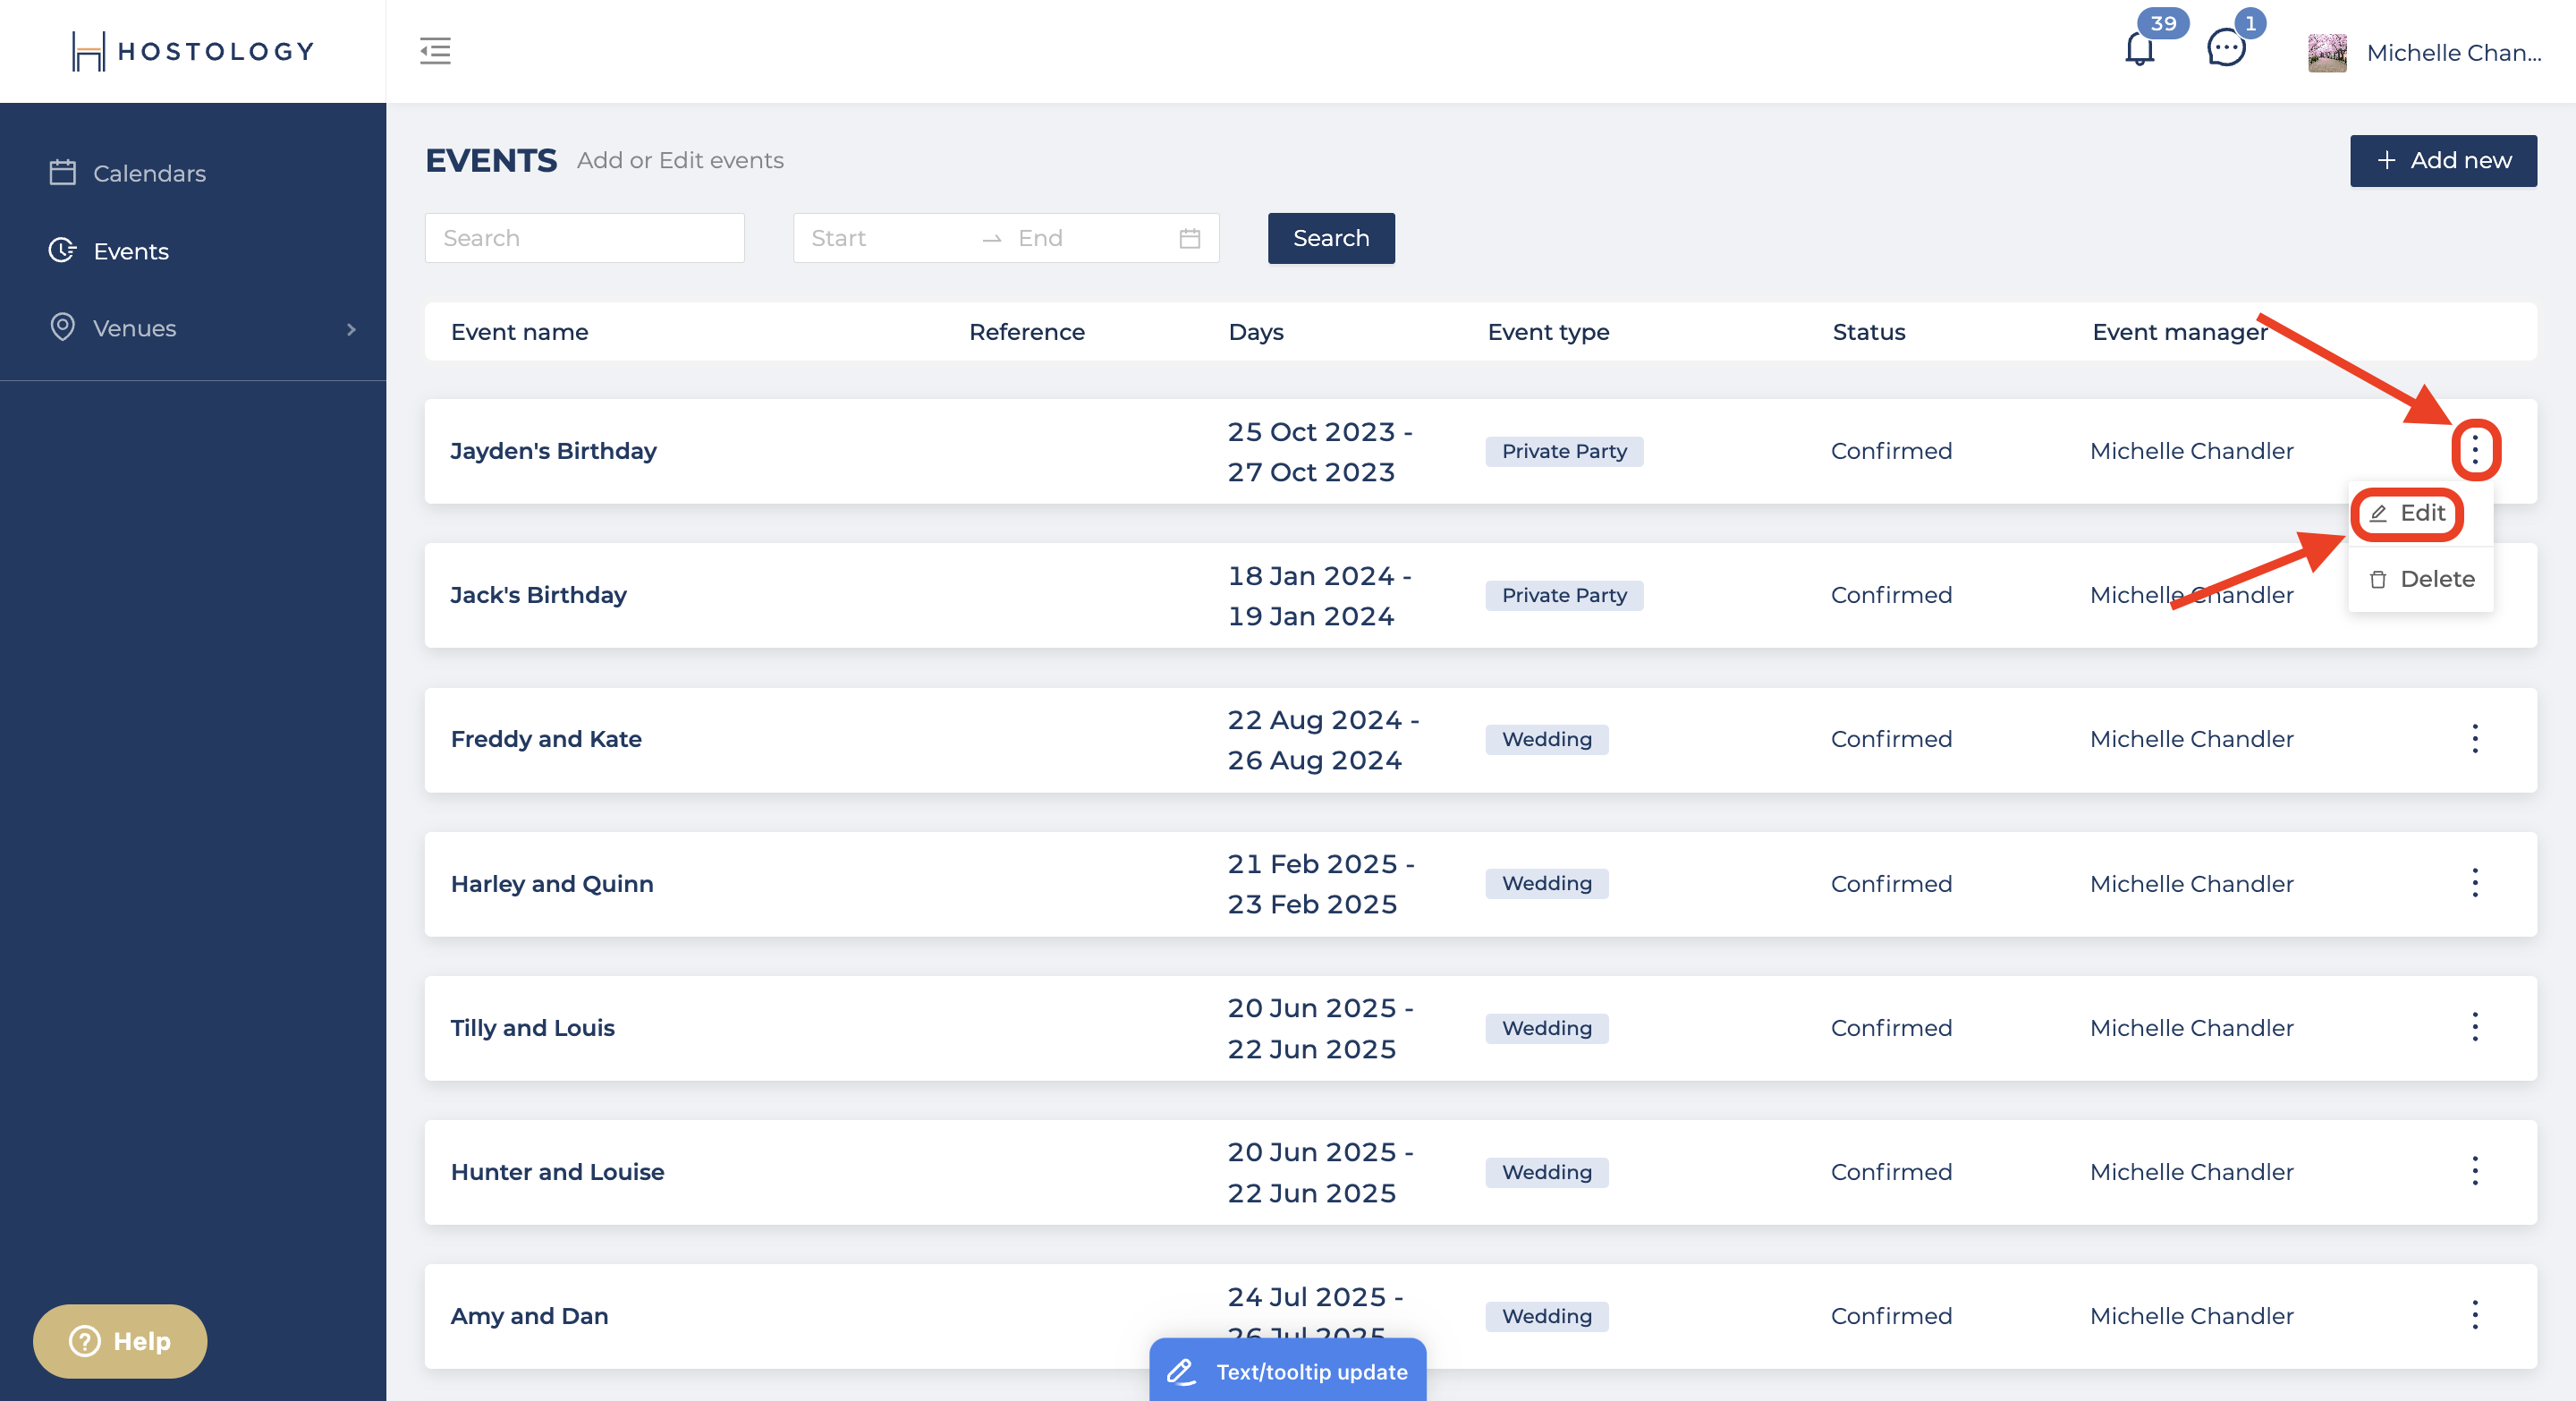Click the Search button

click(1331, 238)
